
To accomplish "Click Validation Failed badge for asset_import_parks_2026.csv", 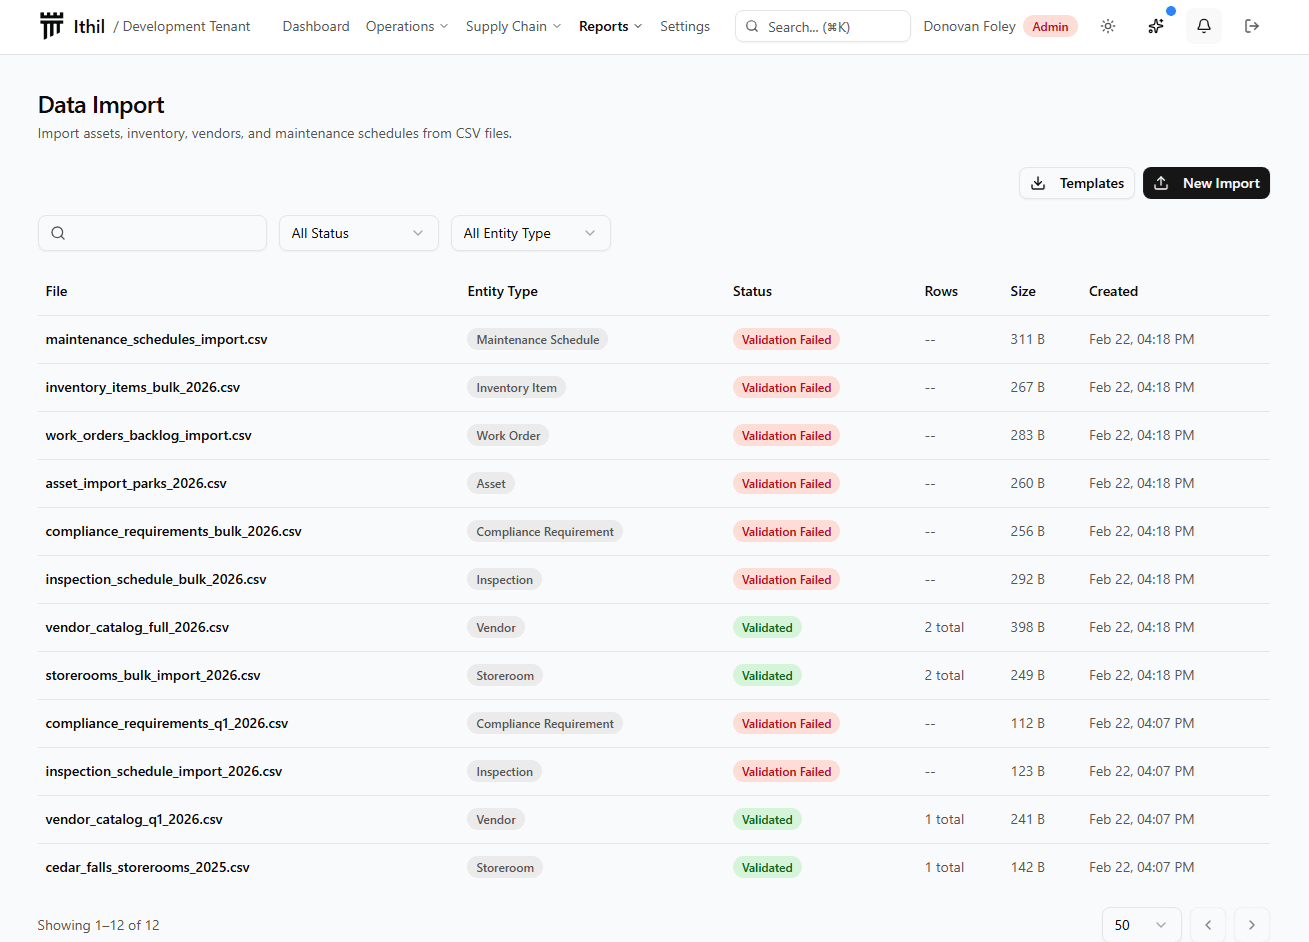I will (x=786, y=484).
